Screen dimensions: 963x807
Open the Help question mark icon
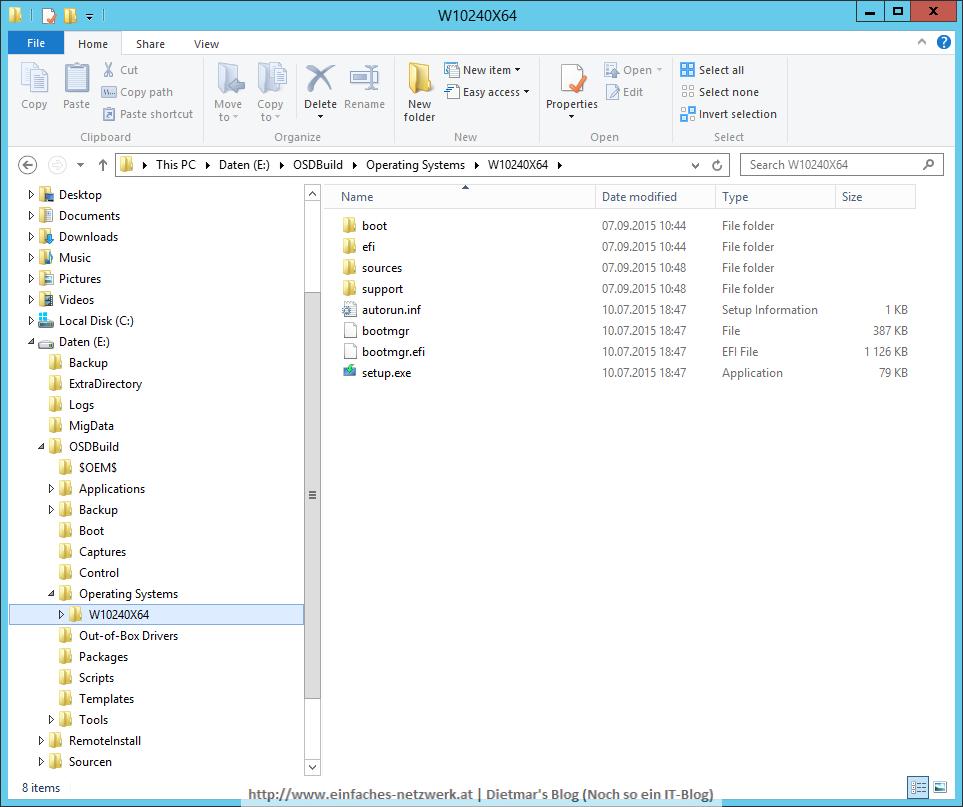[943, 42]
